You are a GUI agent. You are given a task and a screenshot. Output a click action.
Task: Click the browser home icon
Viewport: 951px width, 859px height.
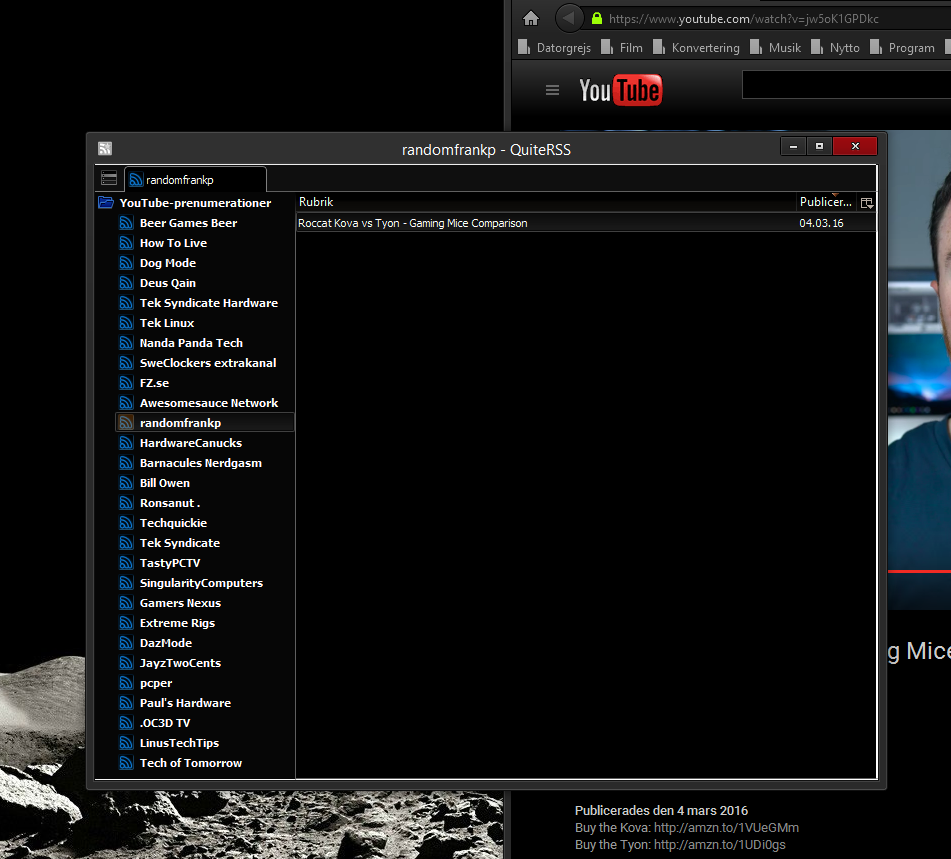click(531, 18)
